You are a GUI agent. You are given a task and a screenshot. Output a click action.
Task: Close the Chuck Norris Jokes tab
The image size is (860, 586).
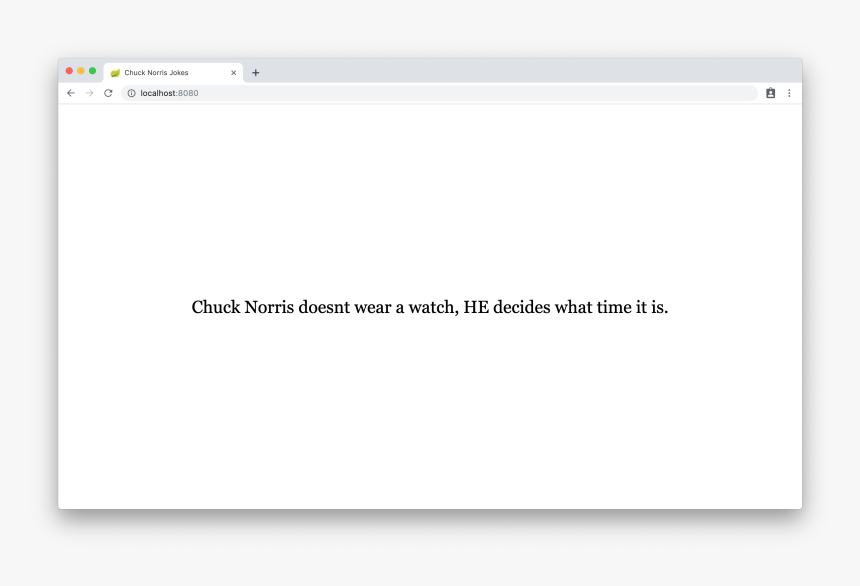234,73
